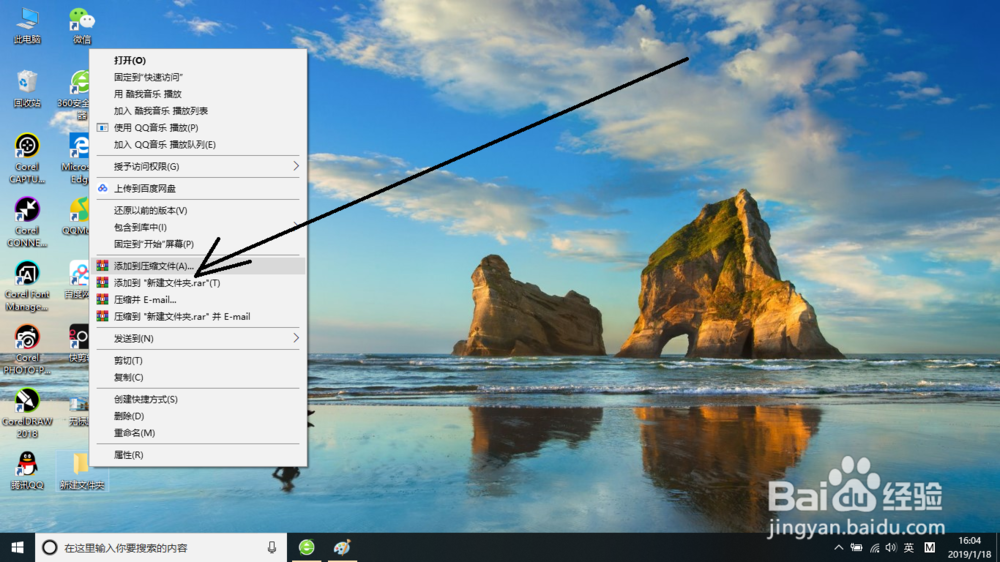Click the WinRAR icon beside 添加到压缩文件(A)

pyautogui.click(x=102, y=265)
